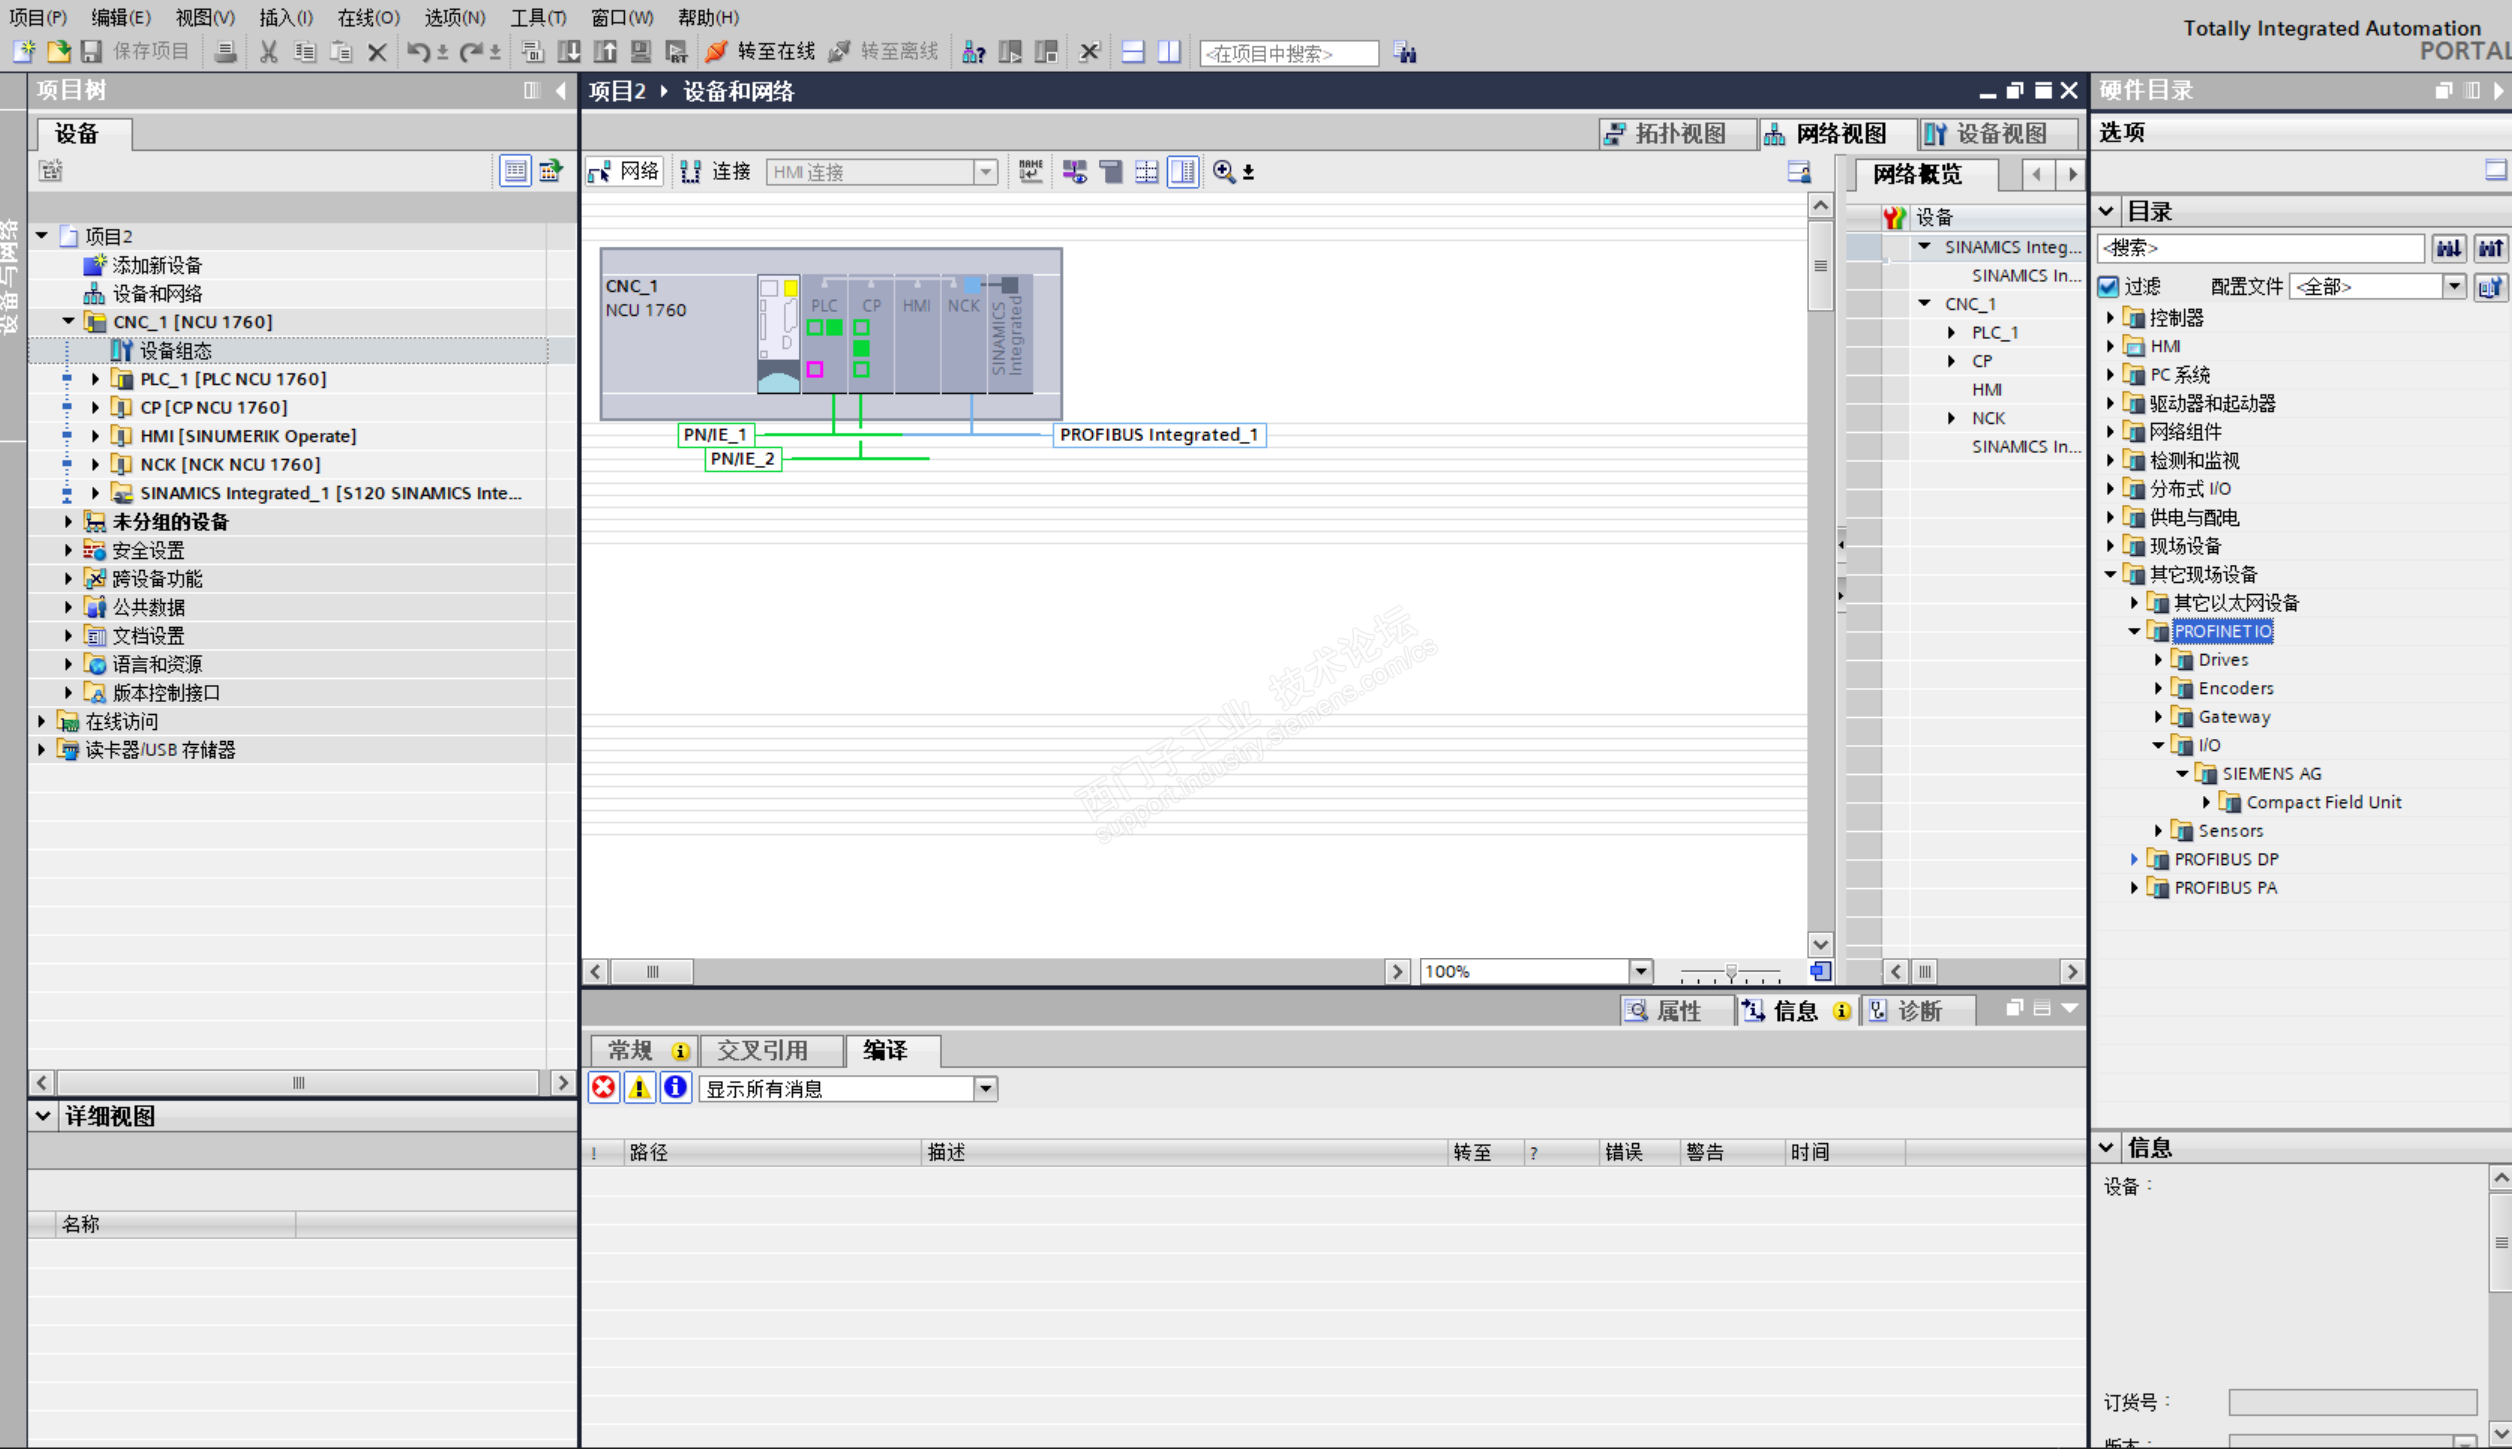Viewport: 2512px width, 1449px height.
Task: Click the errors filter red X icon
Action: point(604,1088)
